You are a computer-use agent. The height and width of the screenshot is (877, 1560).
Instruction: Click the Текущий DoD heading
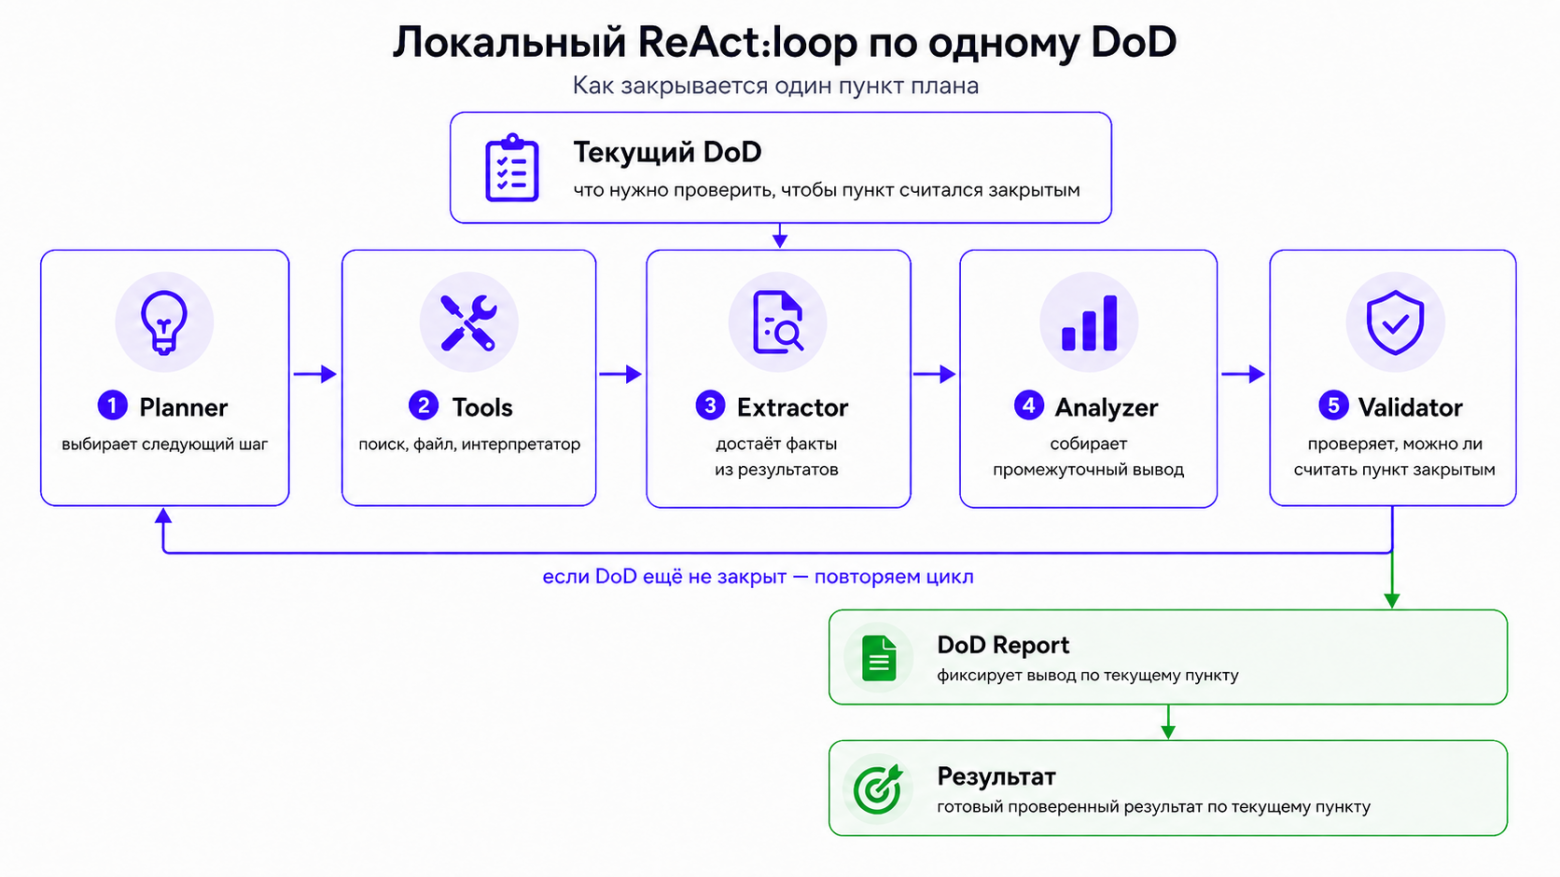tap(667, 152)
